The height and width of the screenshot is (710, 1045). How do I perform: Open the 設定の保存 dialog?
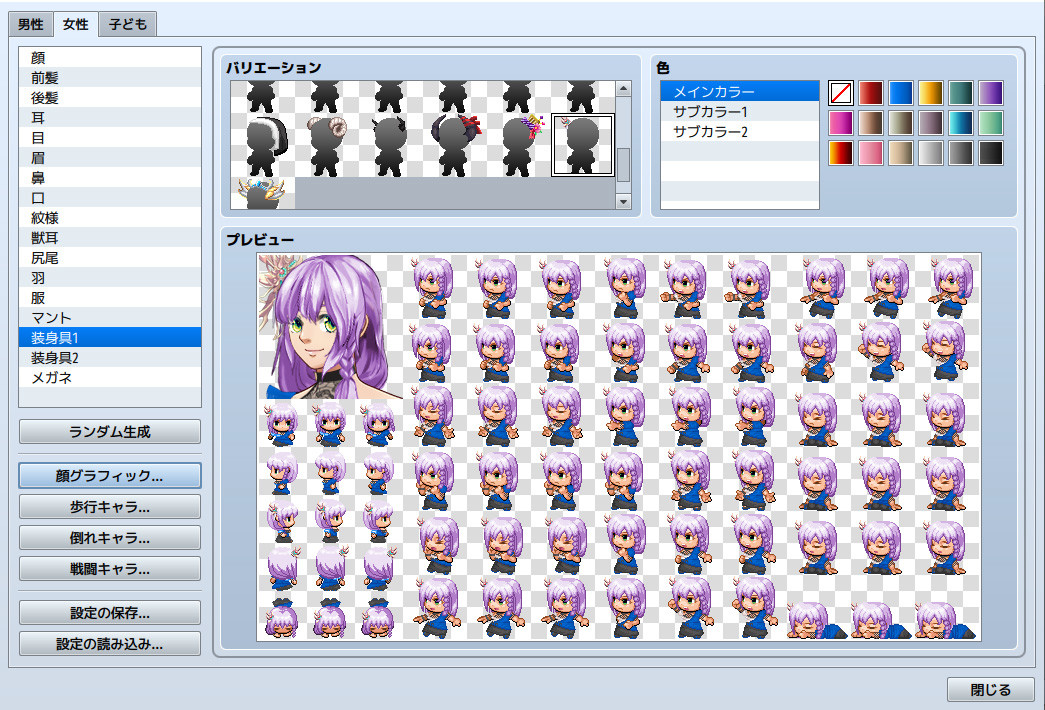point(108,614)
